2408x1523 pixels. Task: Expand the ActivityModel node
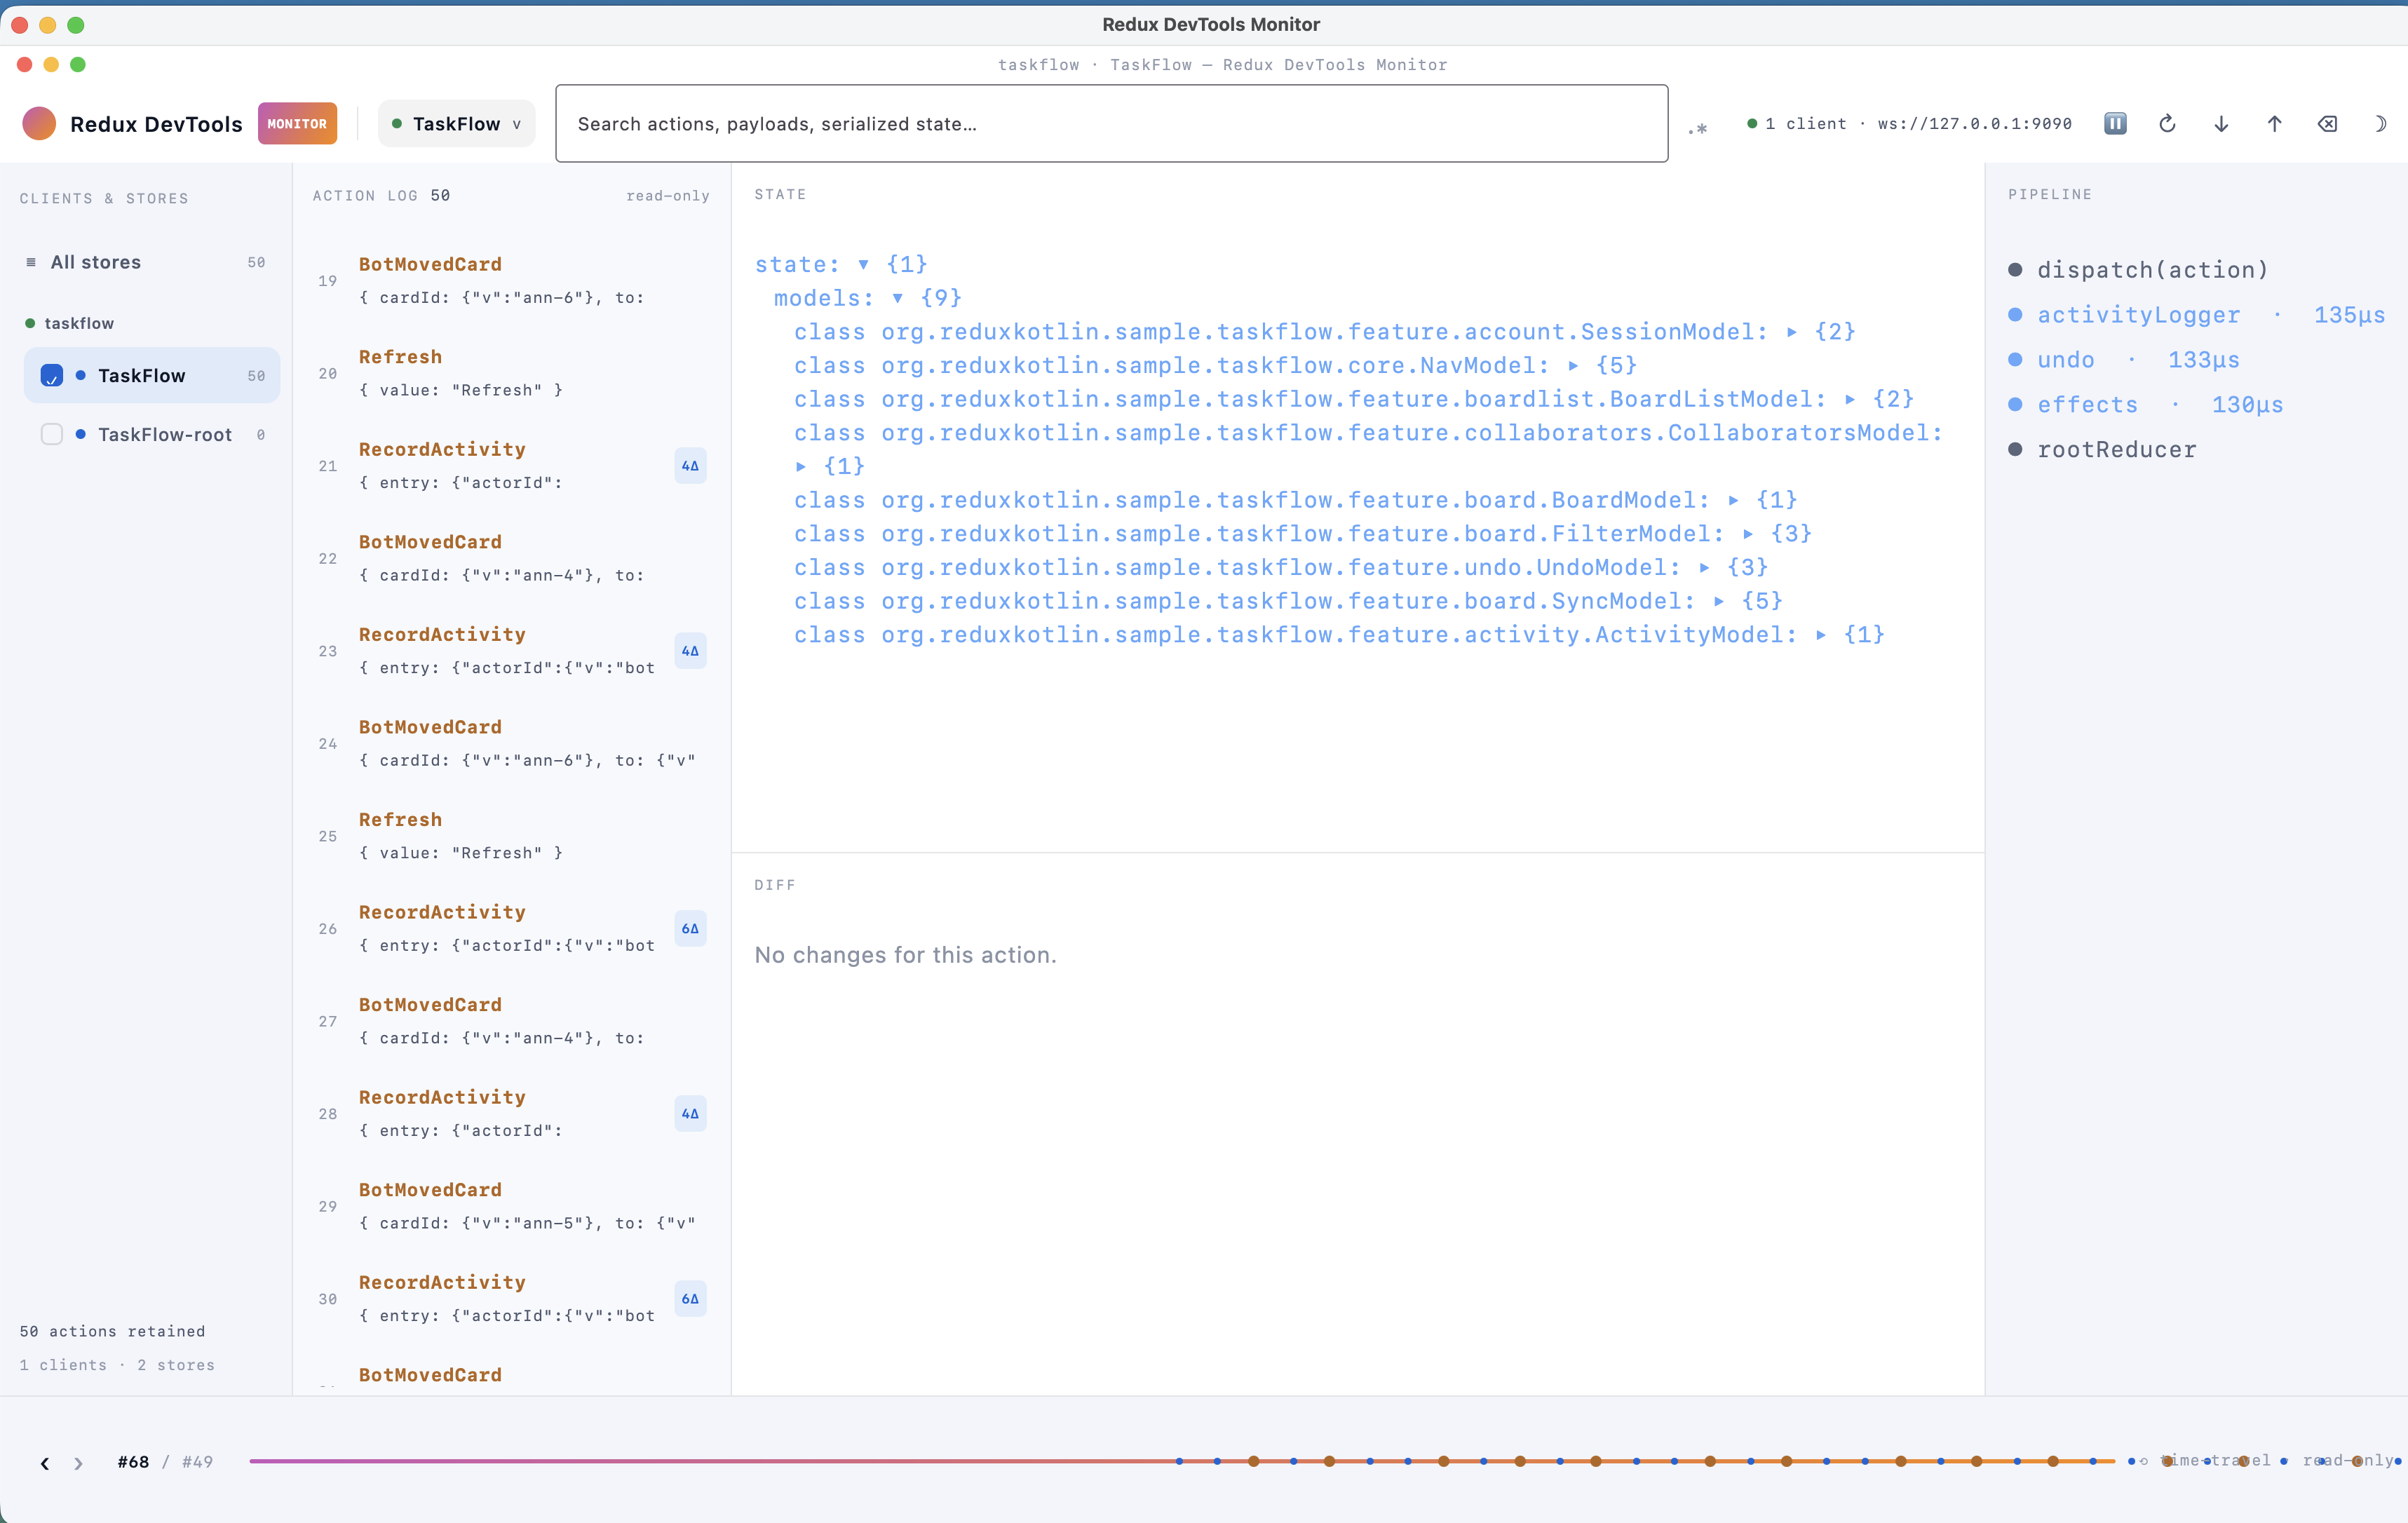click(x=1821, y=635)
